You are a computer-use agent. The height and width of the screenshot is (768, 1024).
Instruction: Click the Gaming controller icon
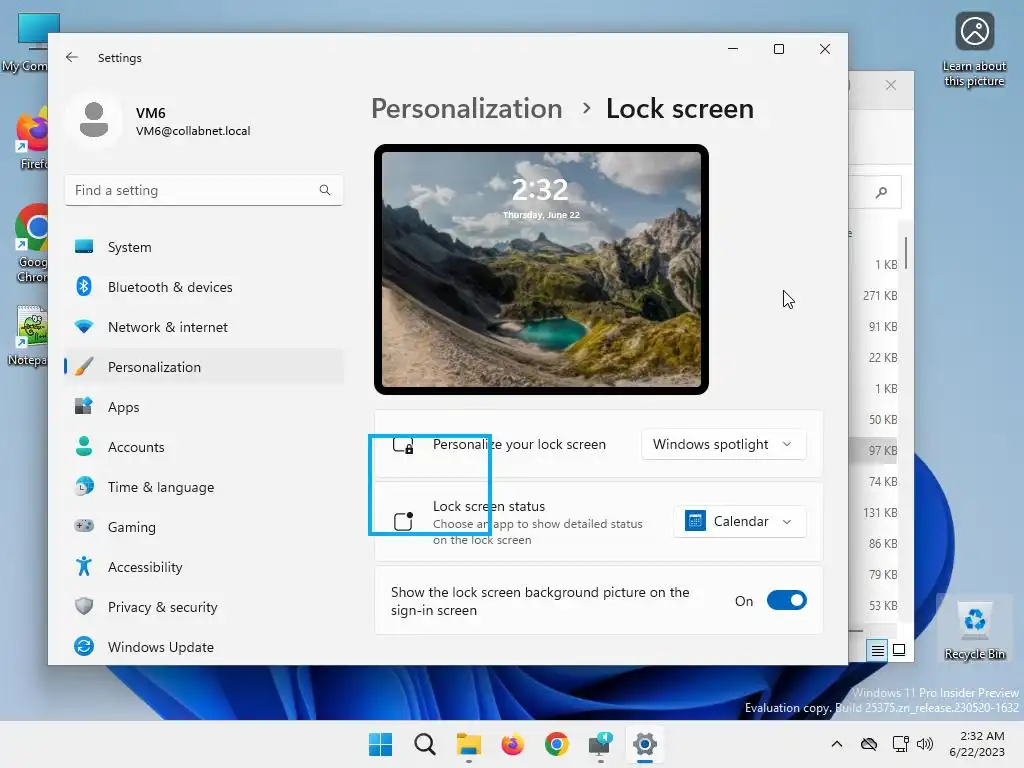coord(84,526)
